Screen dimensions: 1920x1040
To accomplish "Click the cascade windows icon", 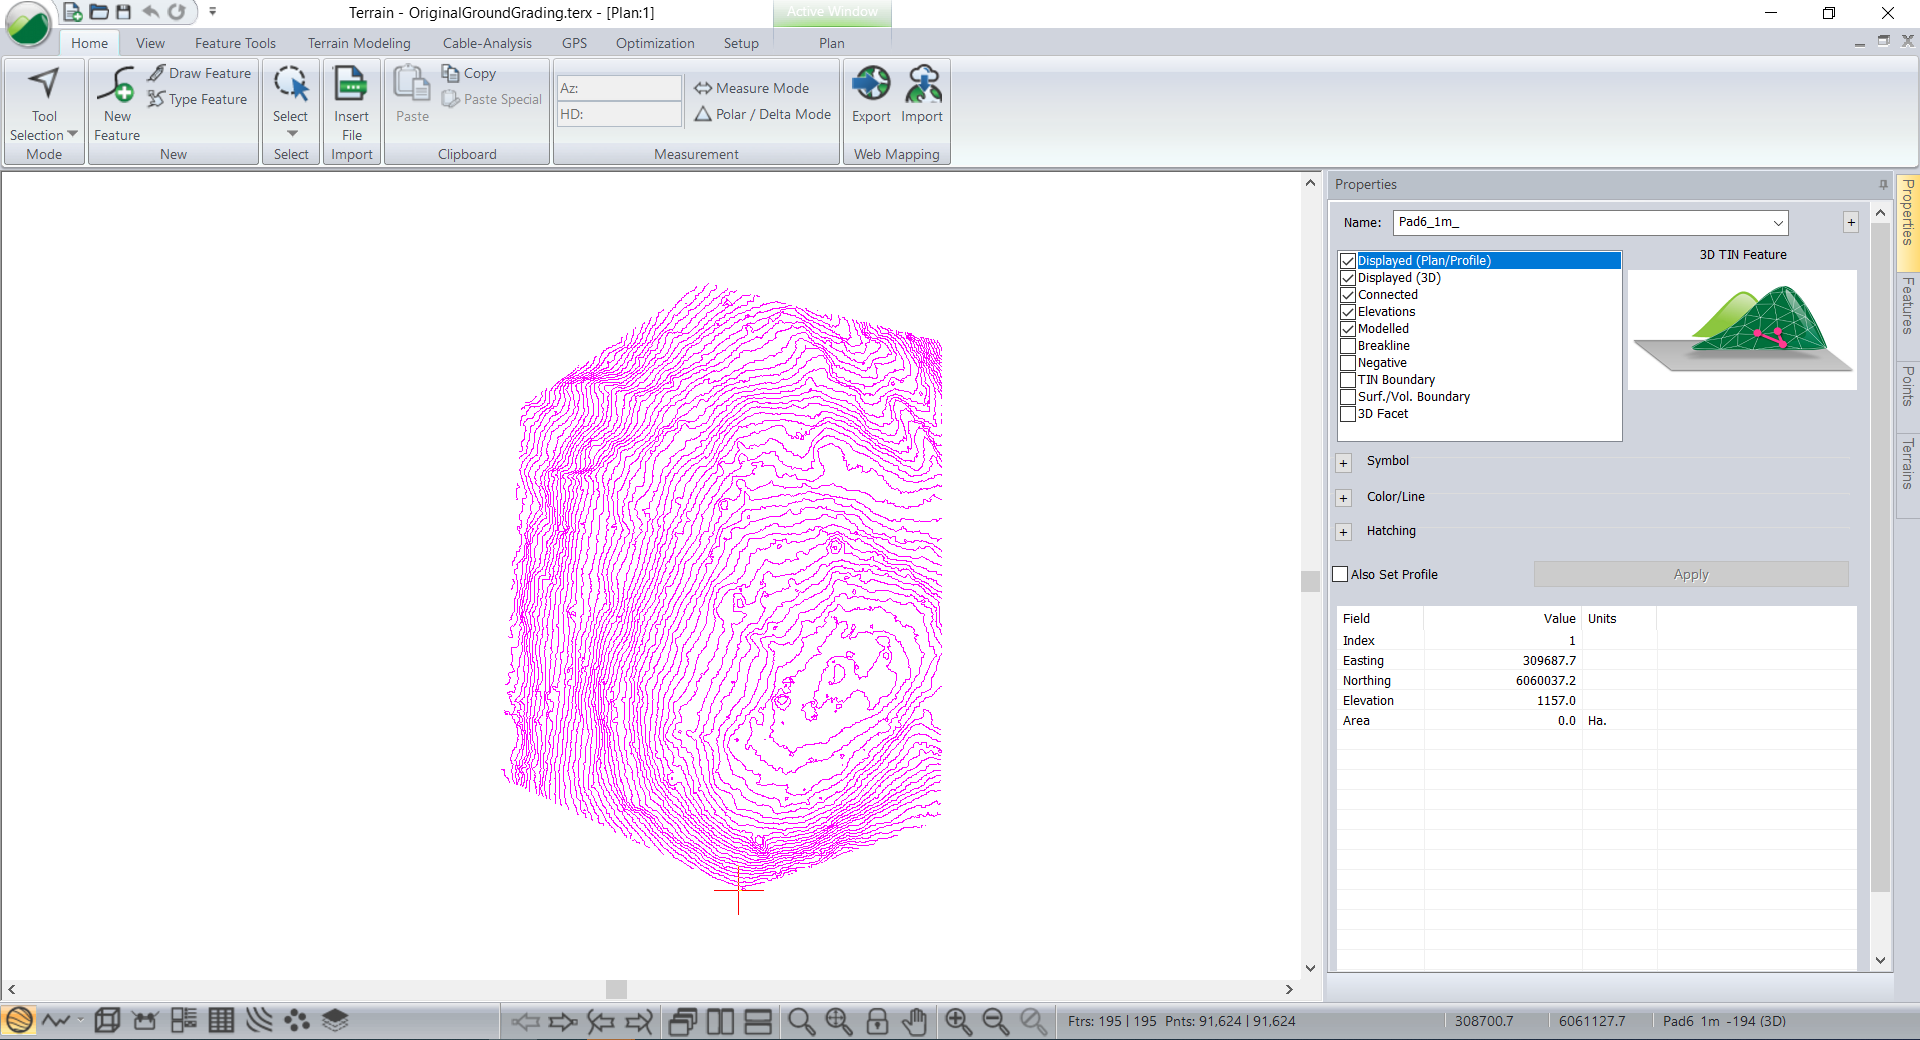I will (x=683, y=1021).
